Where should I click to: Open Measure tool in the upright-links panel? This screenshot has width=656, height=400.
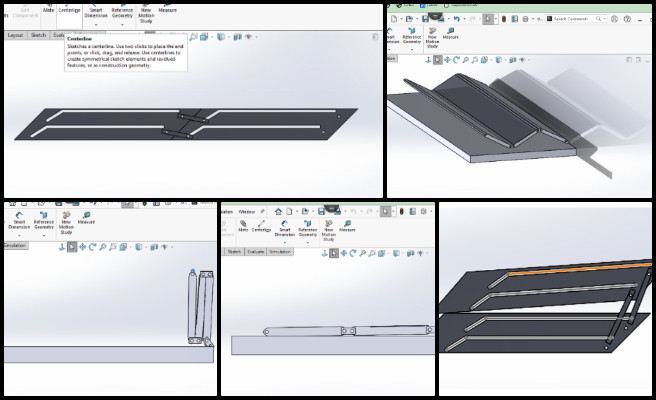click(86, 218)
